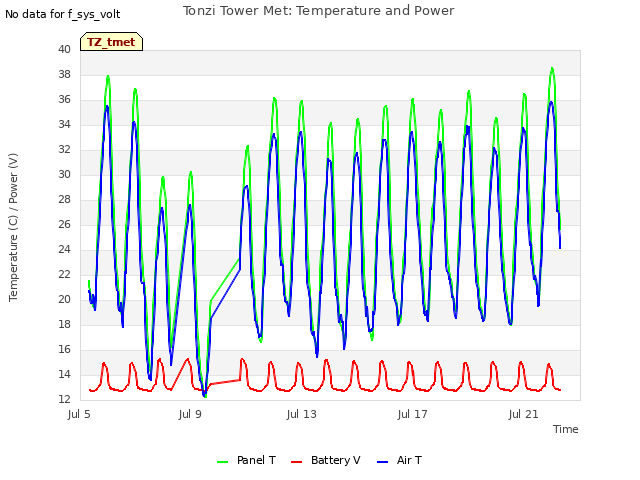Toggle the Air T legend entry

point(399,460)
